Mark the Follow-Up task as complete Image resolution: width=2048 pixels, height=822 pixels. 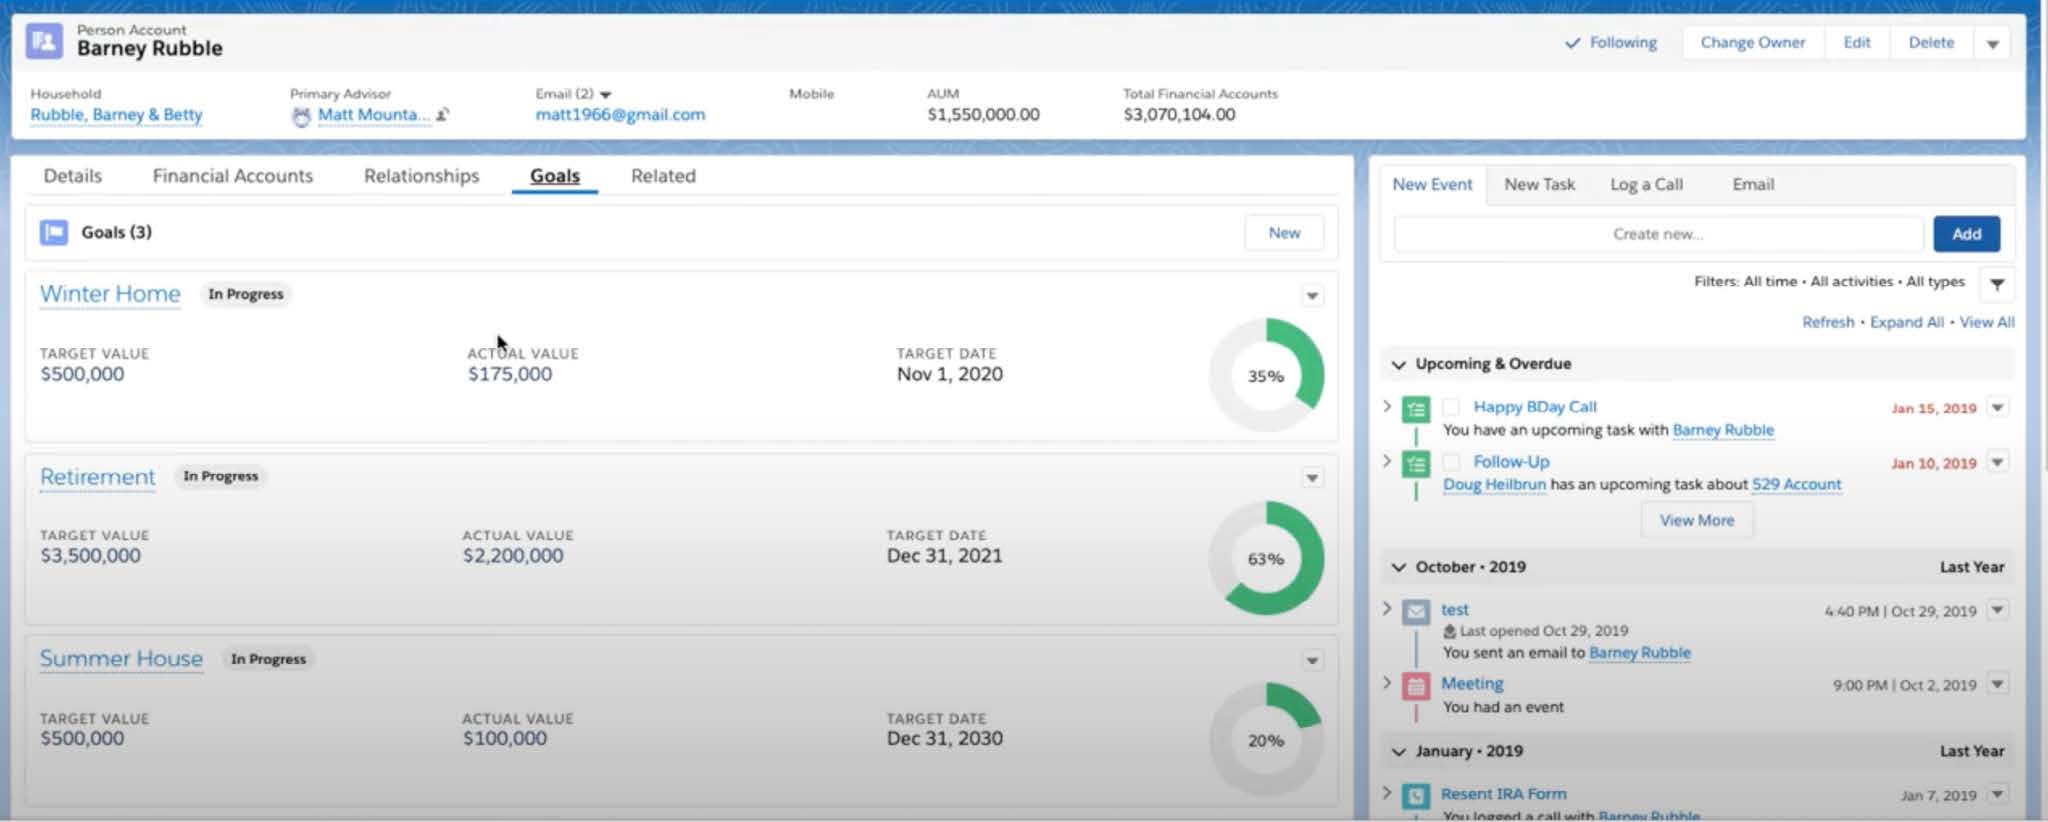click(x=1451, y=462)
